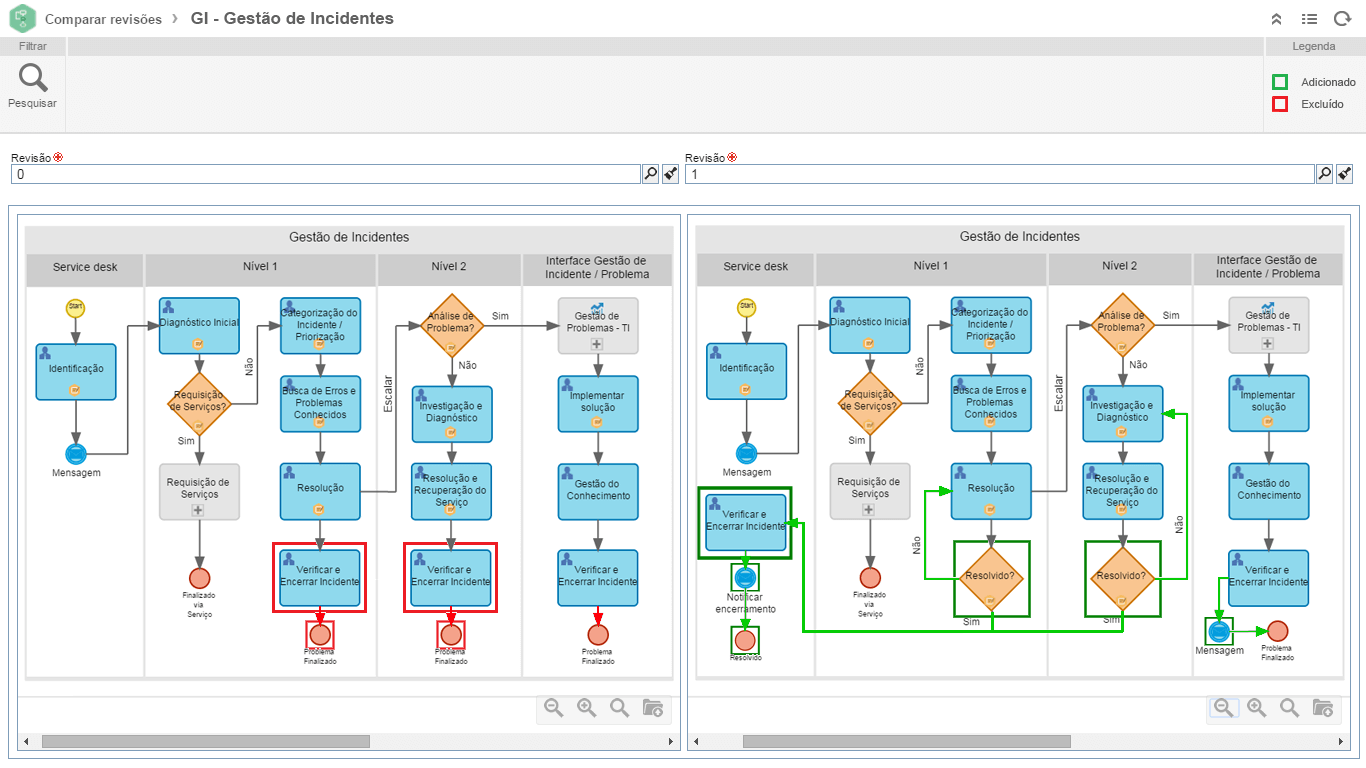Click the Pesquisar magnifier icon
This screenshot has width=1366, height=768.
click(x=33, y=78)
